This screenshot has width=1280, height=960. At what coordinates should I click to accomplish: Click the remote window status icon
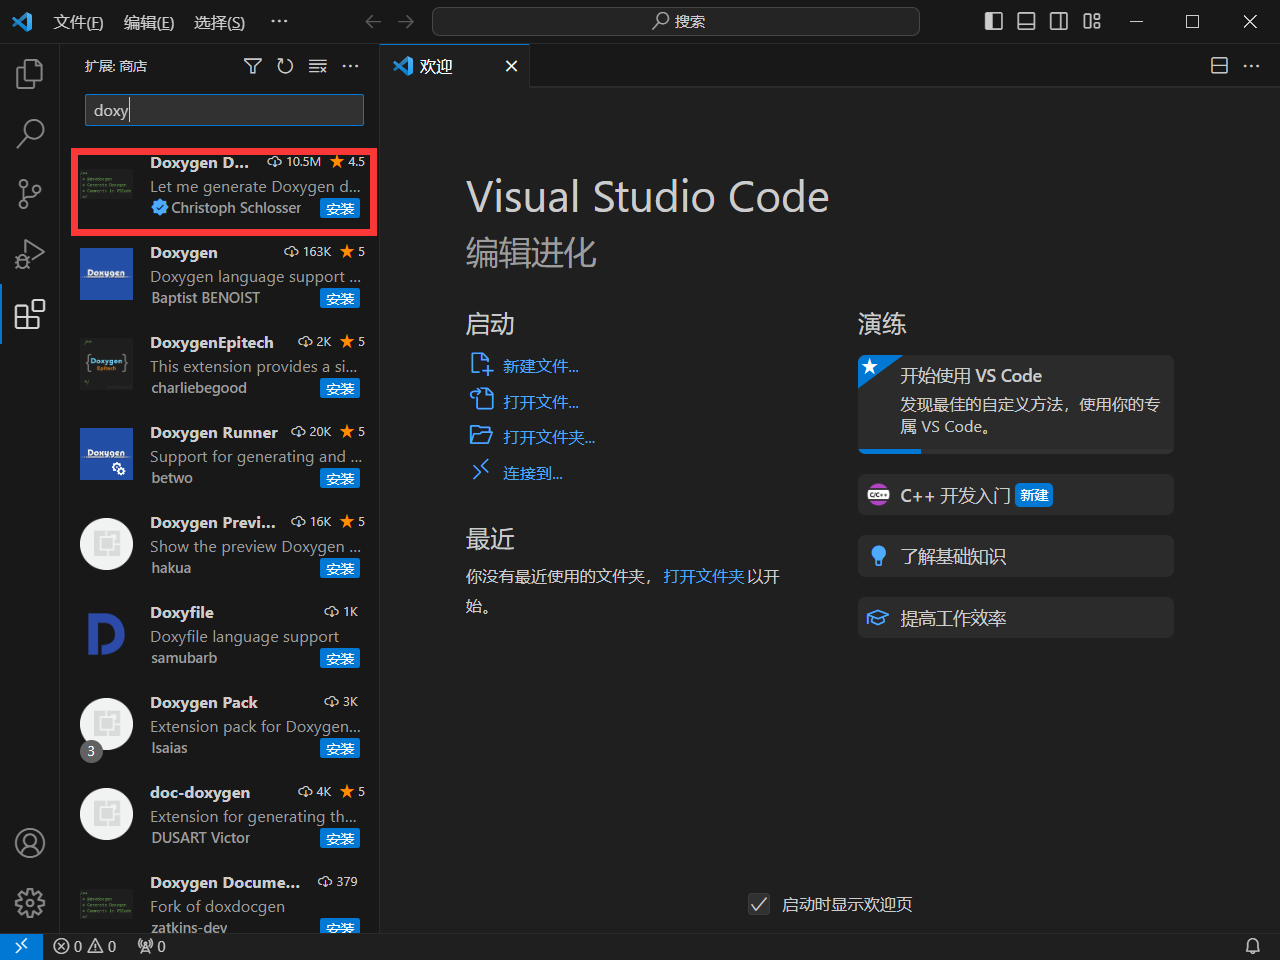(21, 946)
